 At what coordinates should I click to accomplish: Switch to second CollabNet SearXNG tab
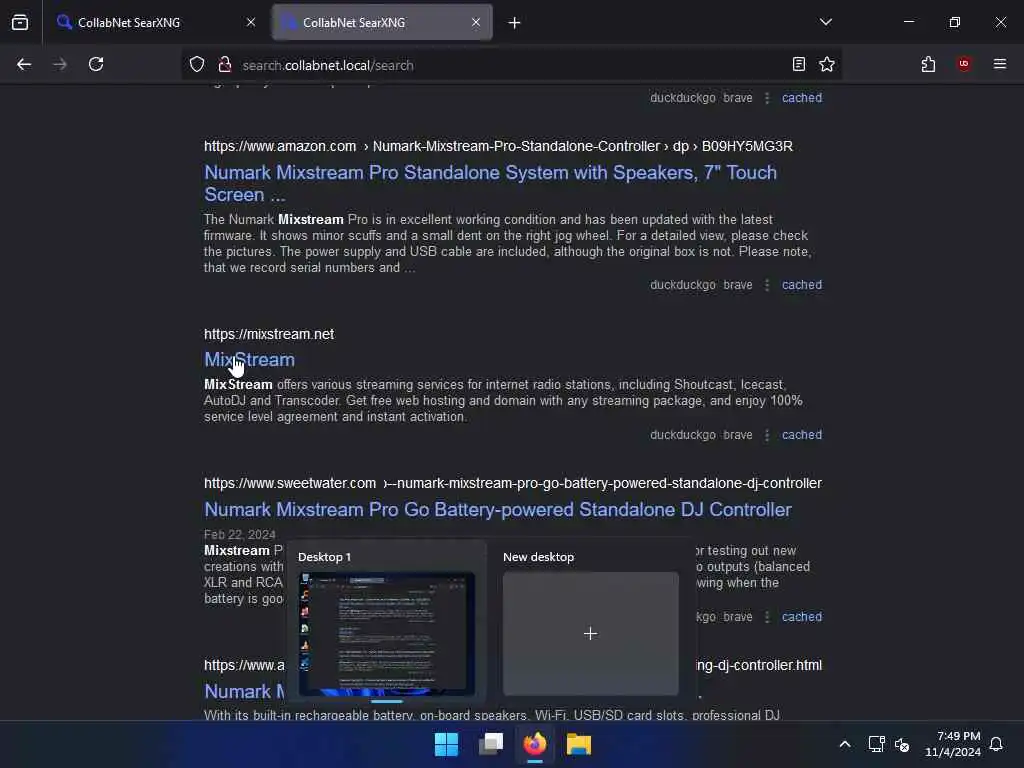382,22
